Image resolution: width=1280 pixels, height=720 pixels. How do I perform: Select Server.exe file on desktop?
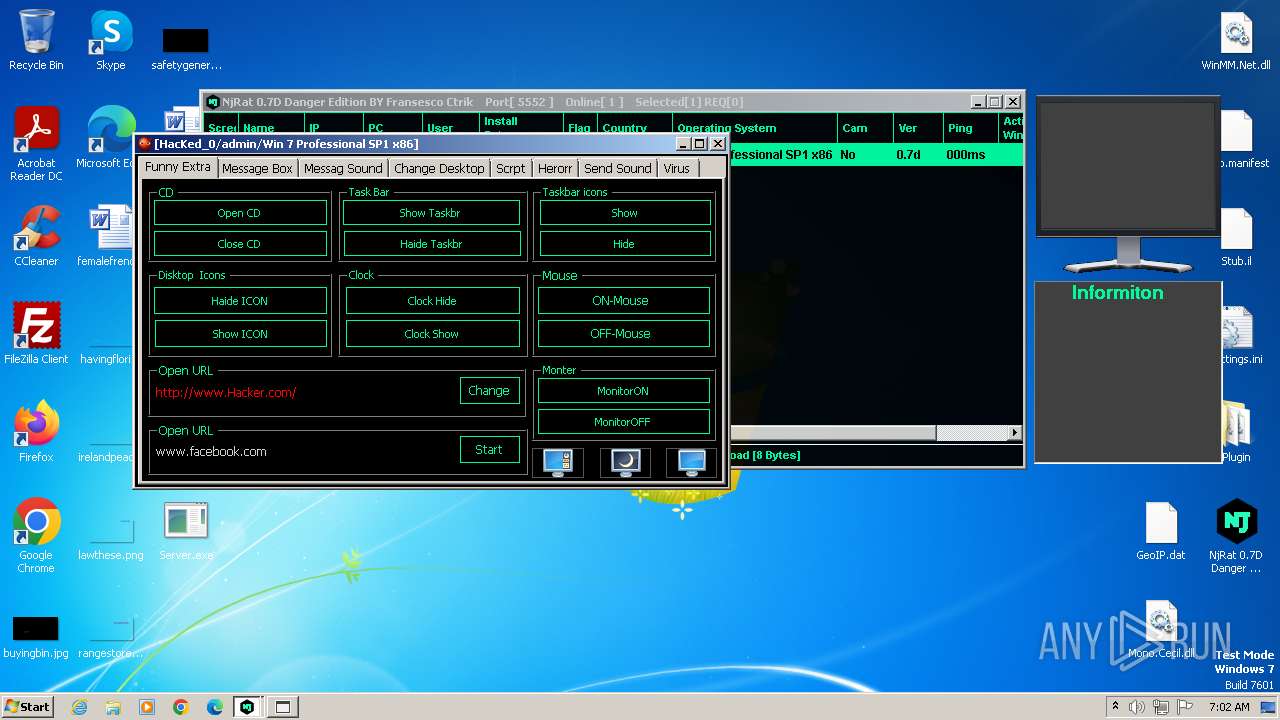pyautogui.click(x=186, y=531)
